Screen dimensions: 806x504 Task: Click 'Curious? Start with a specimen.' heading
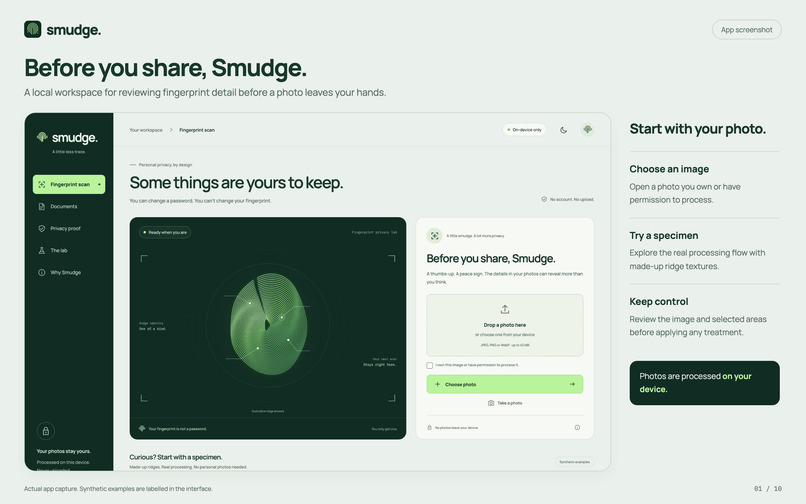(x=176, y=457)
